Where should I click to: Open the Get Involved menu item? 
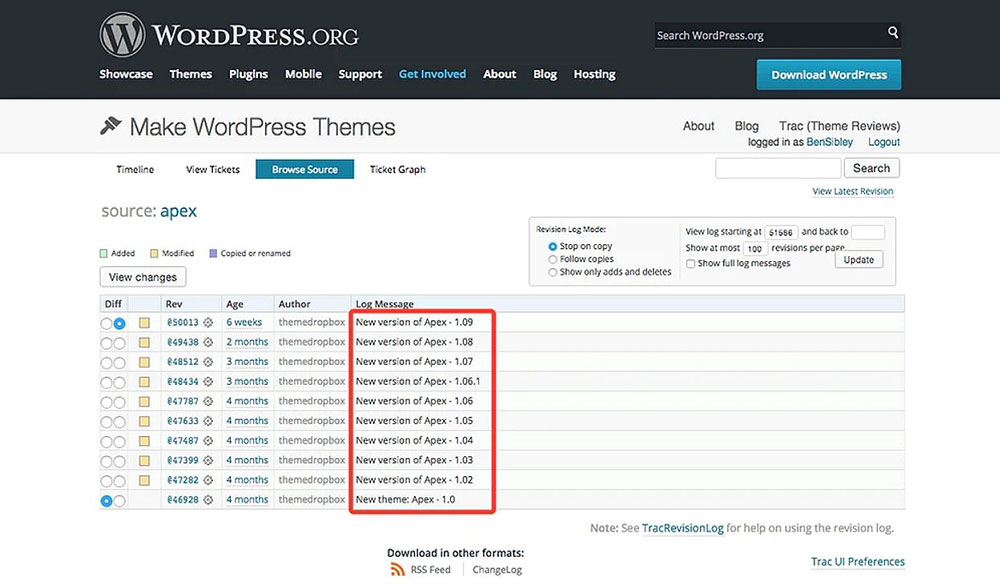pos(432,74)
